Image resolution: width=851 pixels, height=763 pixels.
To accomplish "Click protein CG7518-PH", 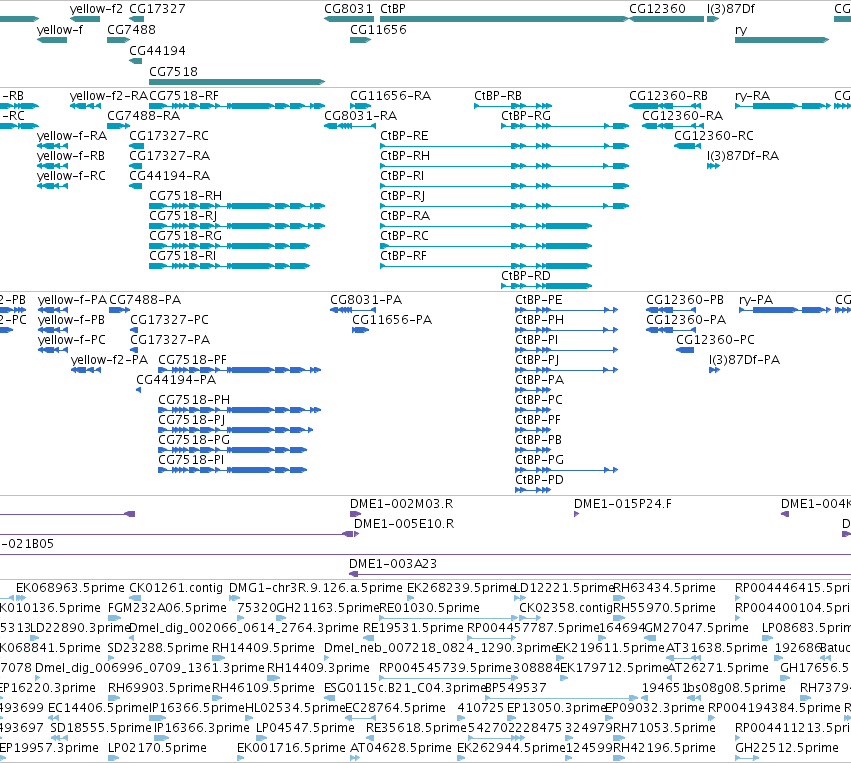I will click(239, 410).
